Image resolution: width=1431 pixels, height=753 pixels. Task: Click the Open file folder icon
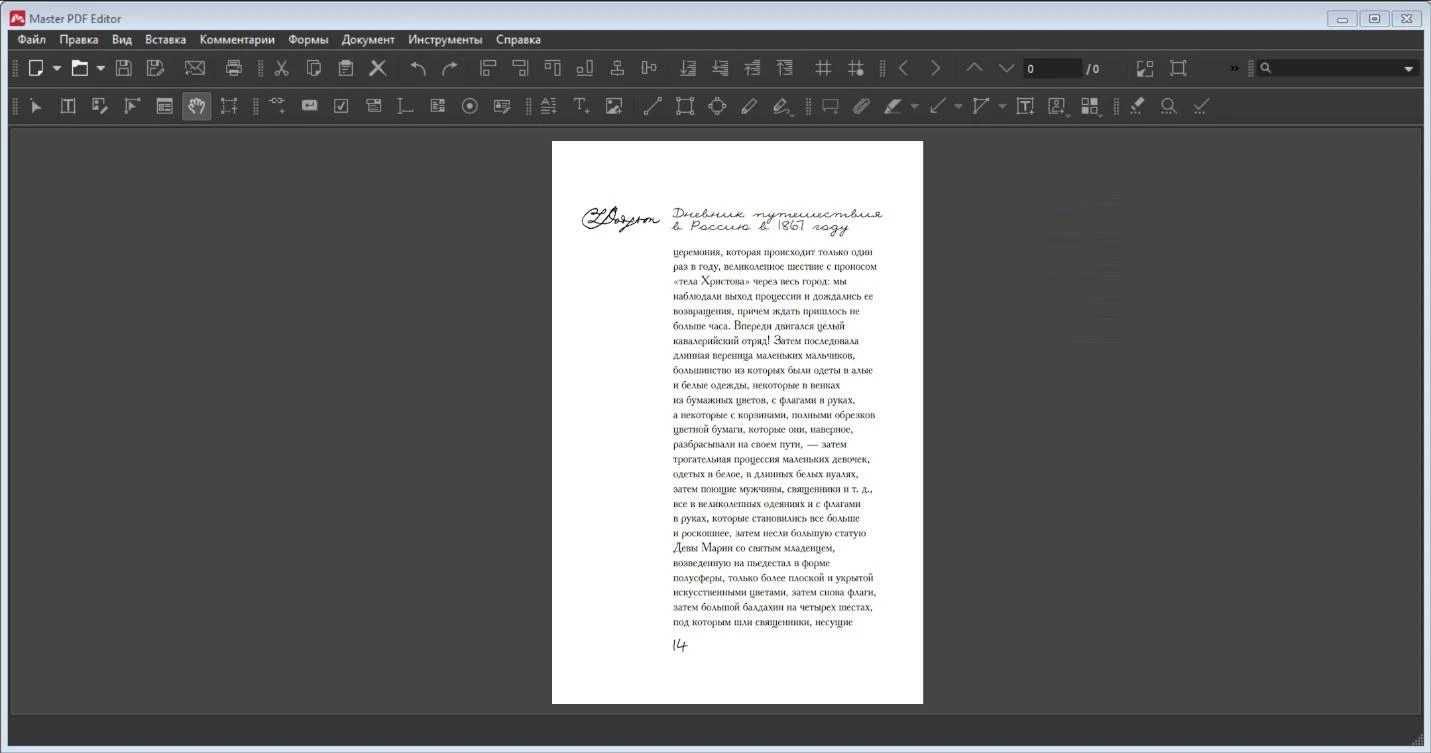pos(79,68)
